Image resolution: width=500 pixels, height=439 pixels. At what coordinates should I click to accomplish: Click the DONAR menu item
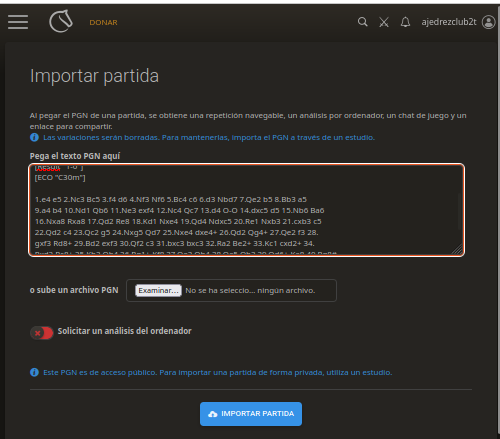point(103,23)
